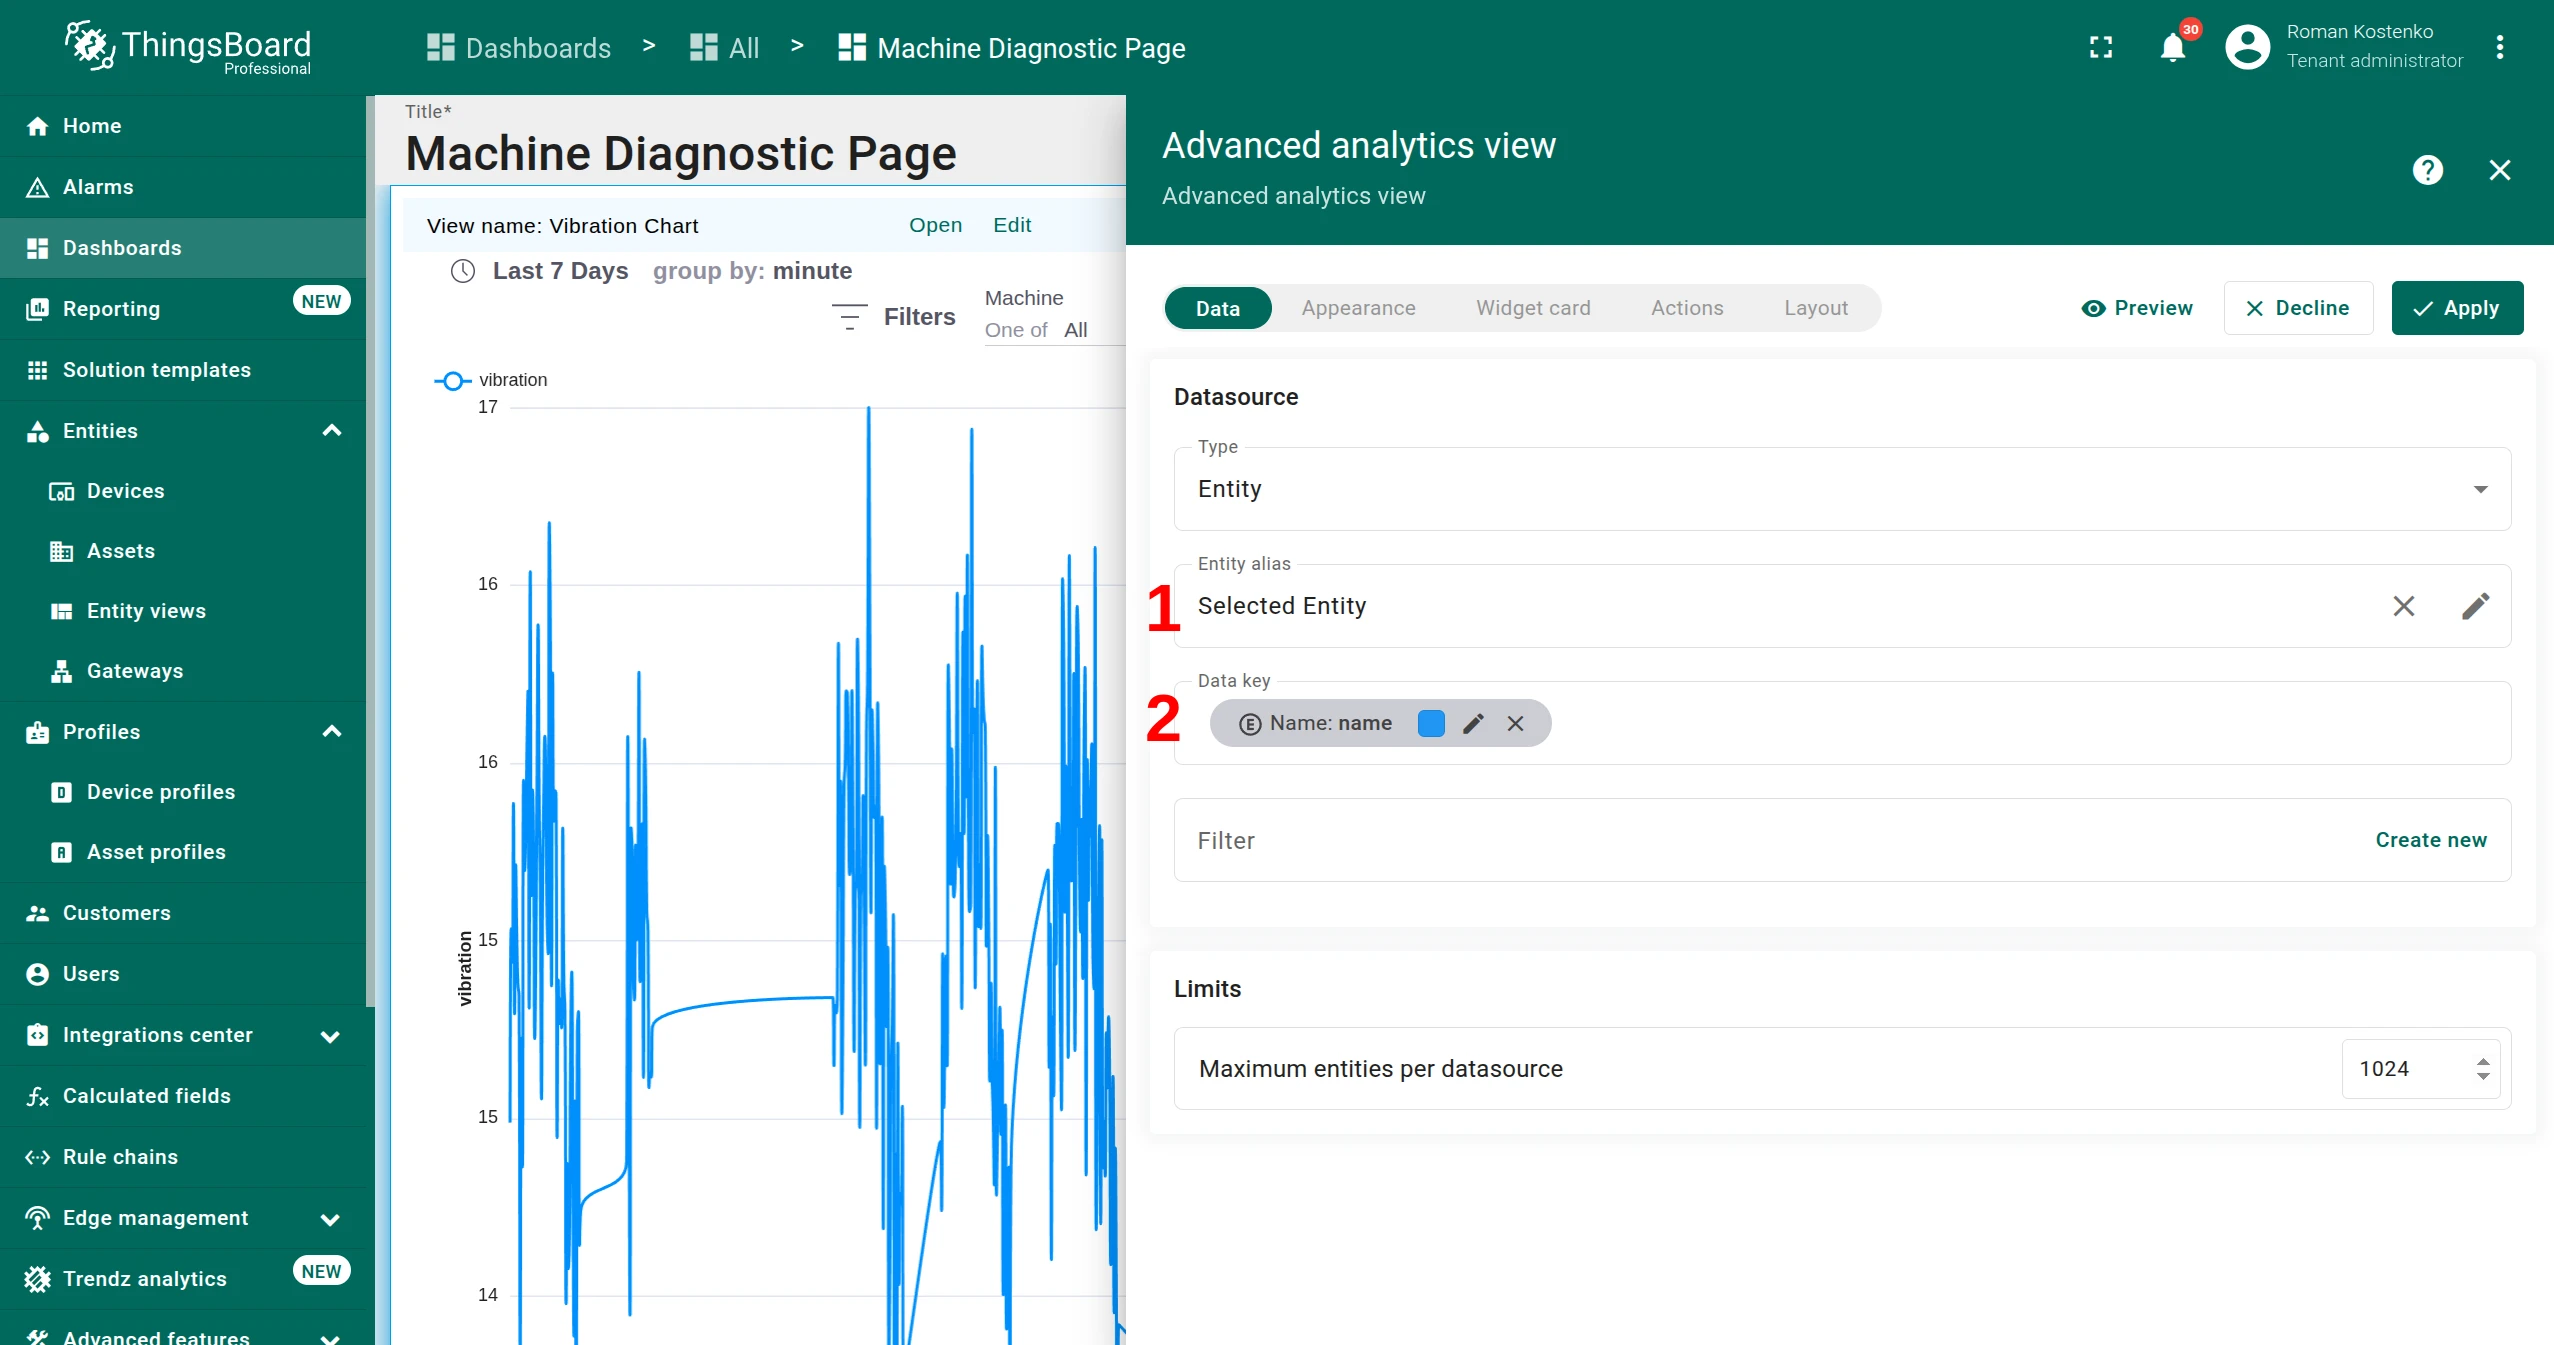The width and height of the screenshot is (2554, 1345).
Task: Edit the Vibration Chart view
Action: [x=1012, y=225]
